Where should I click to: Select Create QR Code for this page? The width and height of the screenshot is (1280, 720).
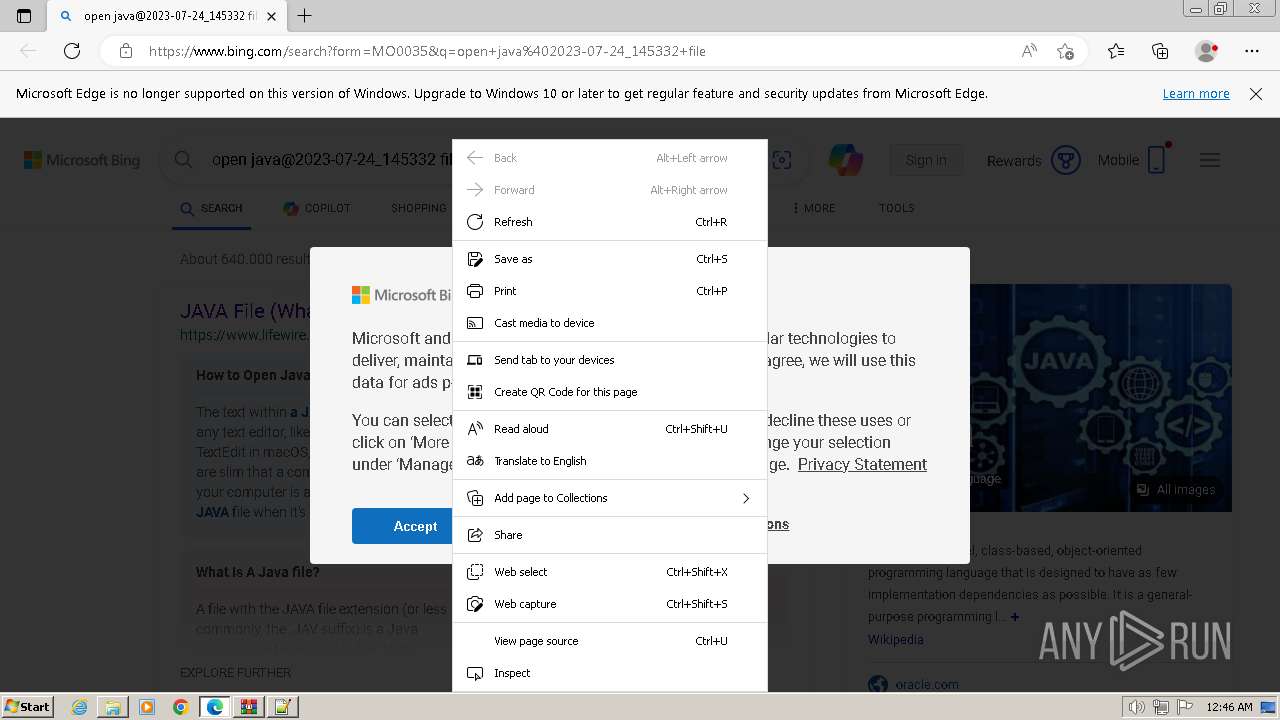(610, 392)
